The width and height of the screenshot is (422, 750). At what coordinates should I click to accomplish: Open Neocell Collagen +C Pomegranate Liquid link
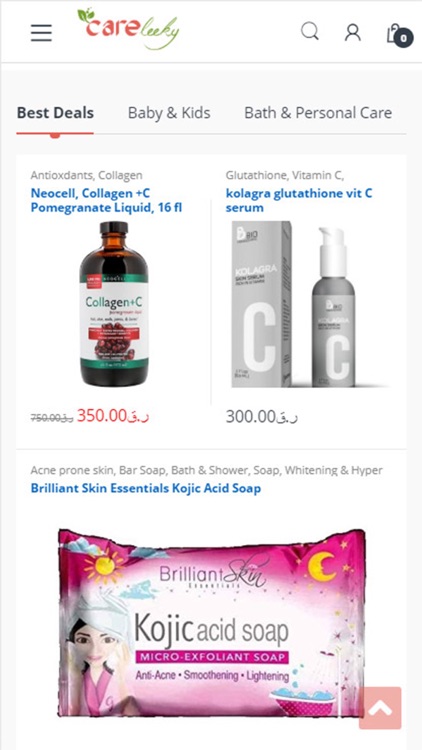point(106,200)
